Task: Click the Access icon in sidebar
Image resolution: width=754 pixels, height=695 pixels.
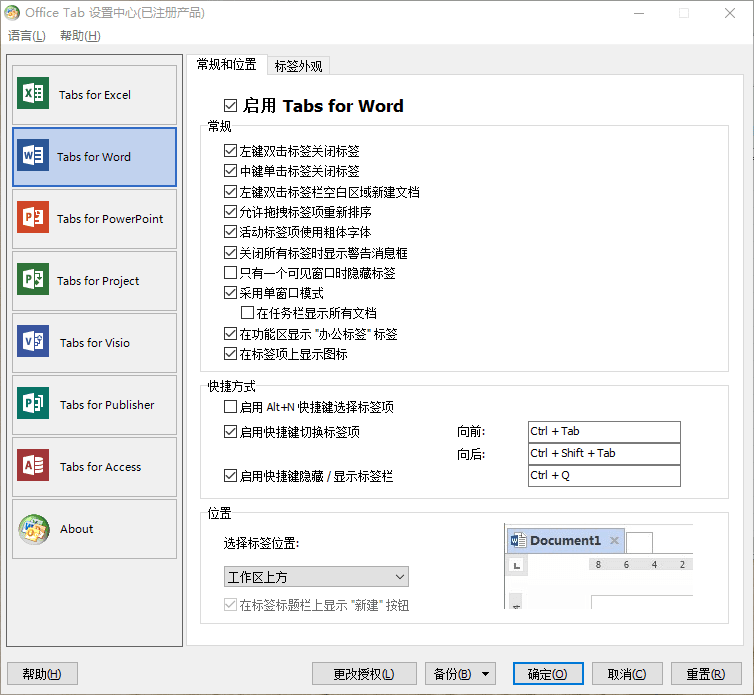Action: (x=33, y=465)
